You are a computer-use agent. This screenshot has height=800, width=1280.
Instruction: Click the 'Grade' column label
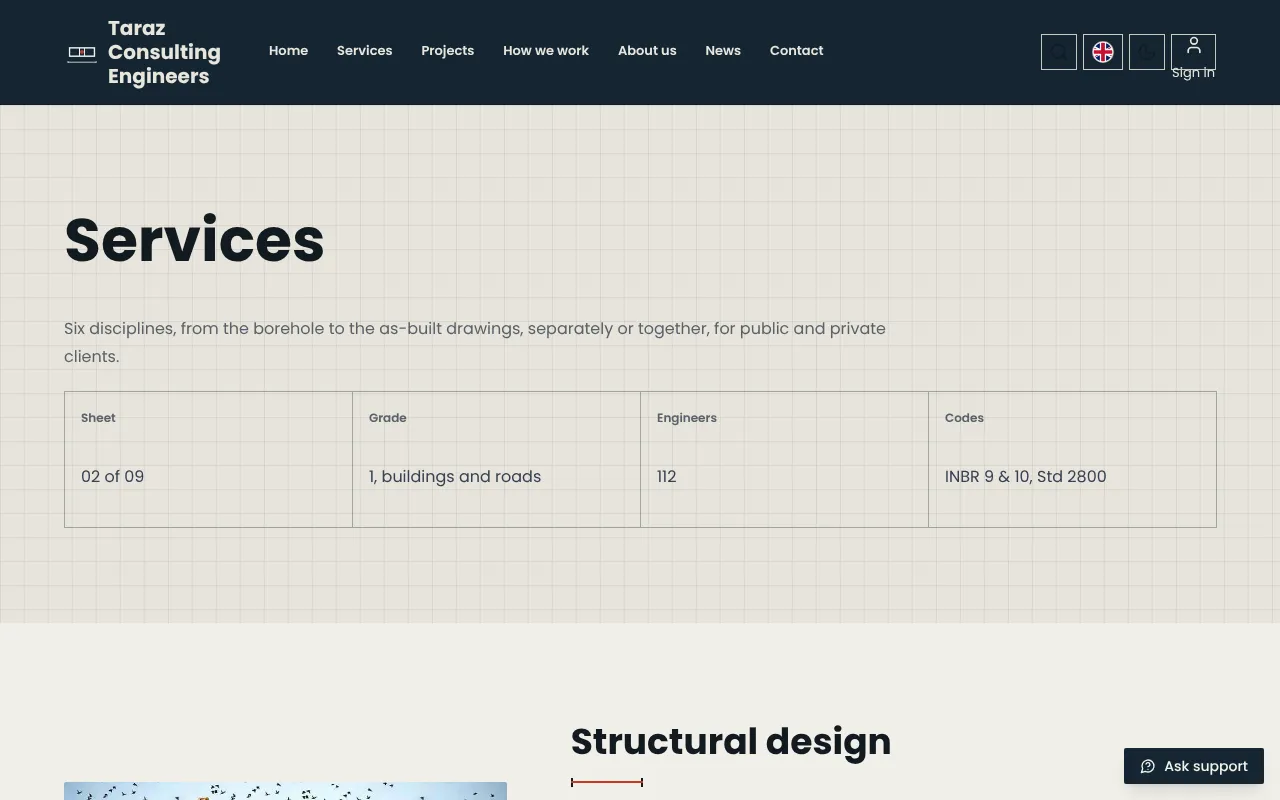pyautogui.click(x=388, y=418)
